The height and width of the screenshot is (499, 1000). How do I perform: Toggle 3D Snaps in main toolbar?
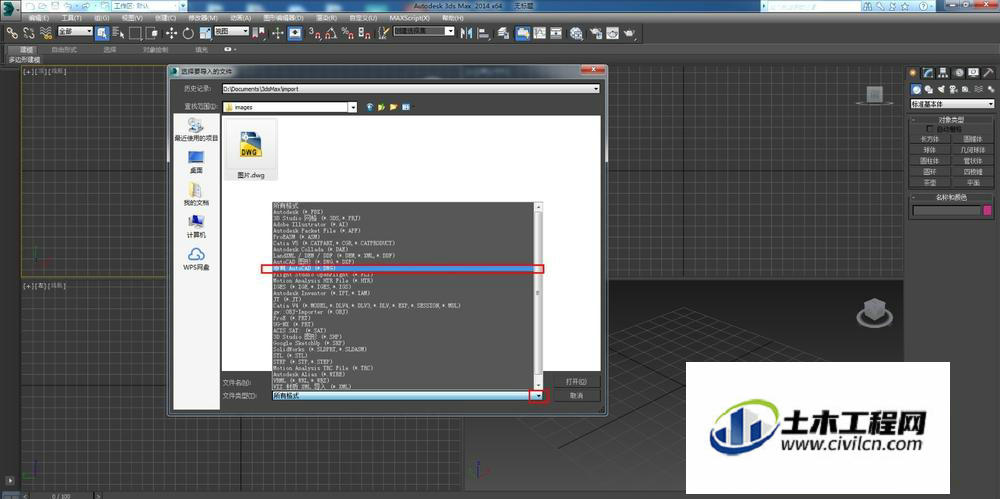[314, 33]
